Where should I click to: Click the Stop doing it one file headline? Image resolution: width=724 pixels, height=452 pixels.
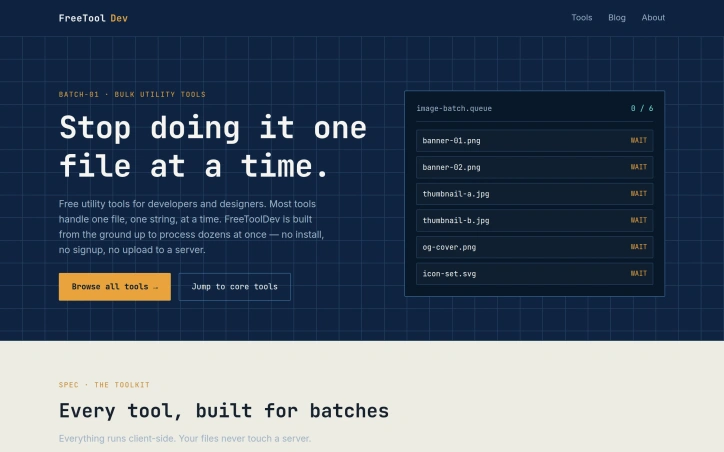coord(213,146)
